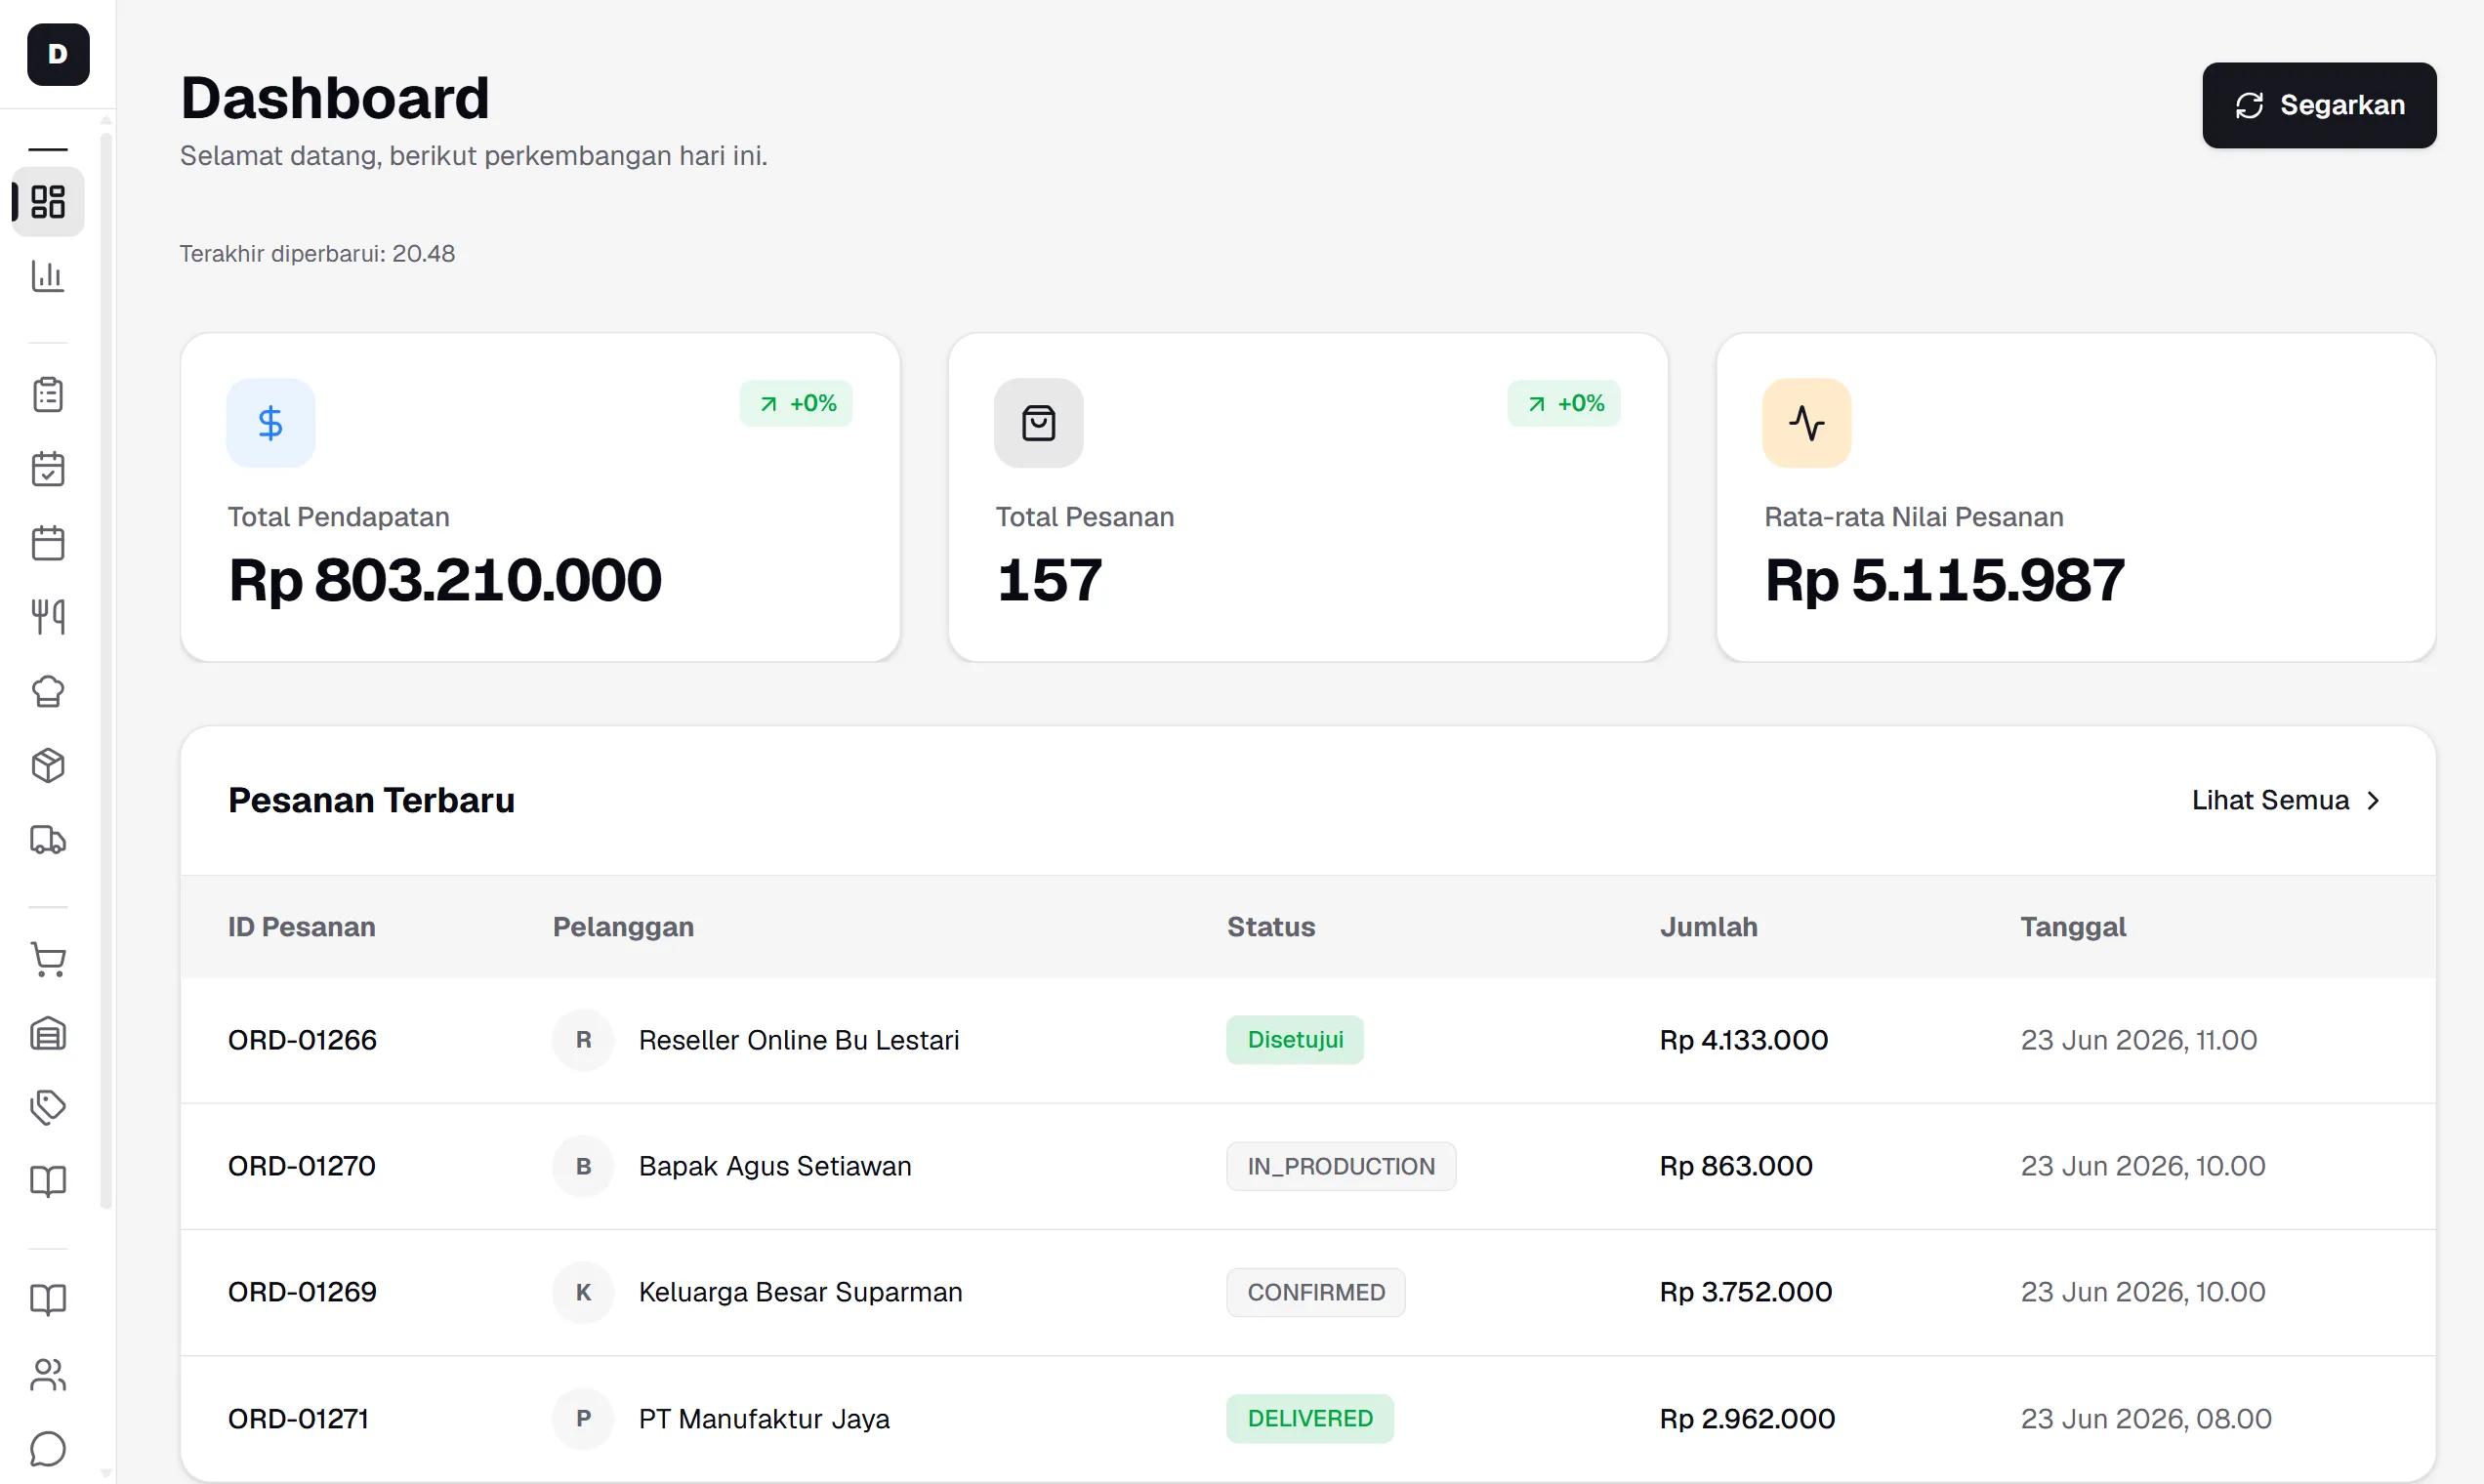2484x1484 pixels.
Task: Click the activity pulse icon on Rata-rata card
Action: 1806,423
